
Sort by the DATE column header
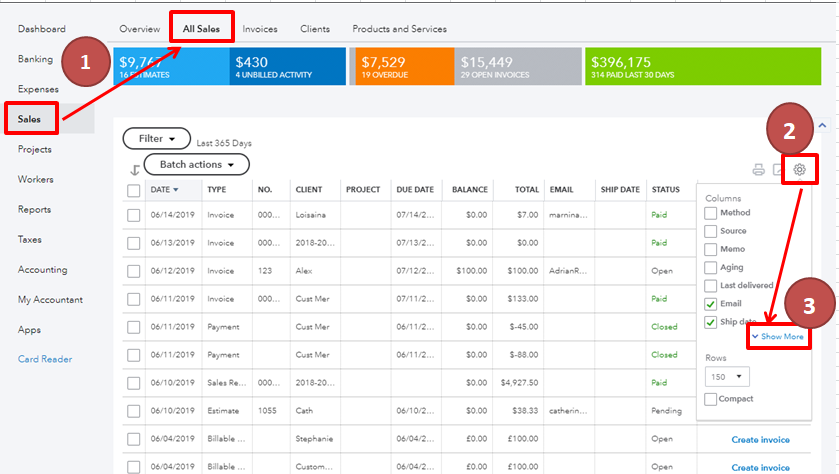point(164,189)
